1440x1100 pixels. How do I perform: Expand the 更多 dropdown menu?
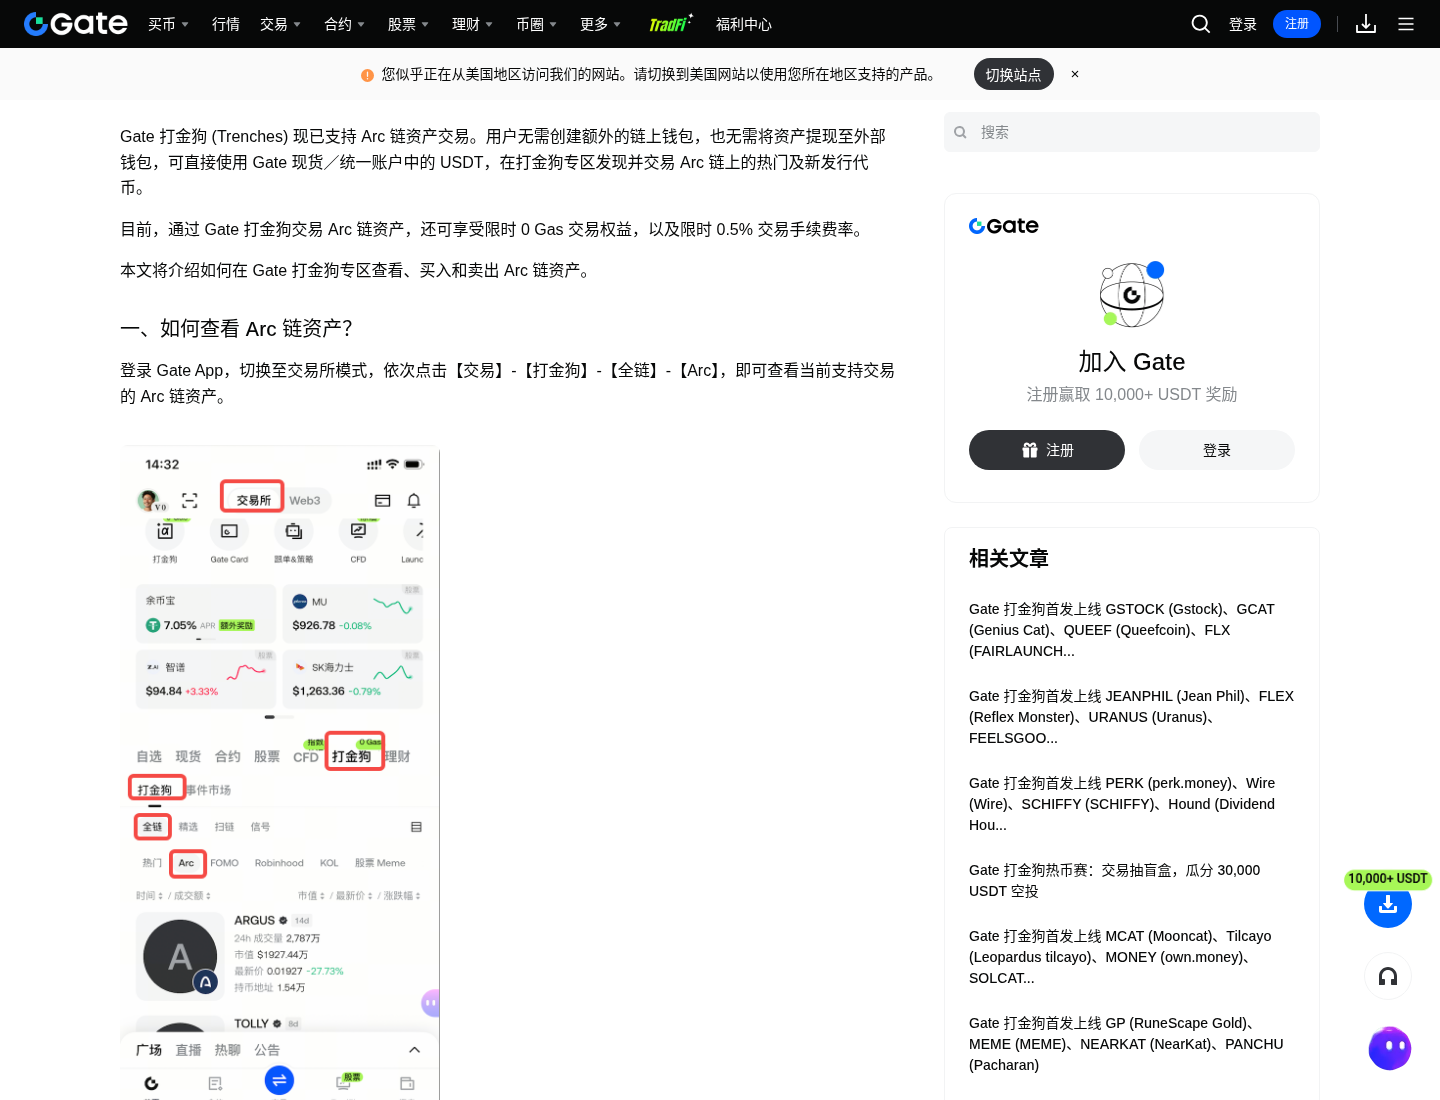(x=600, y=24)
